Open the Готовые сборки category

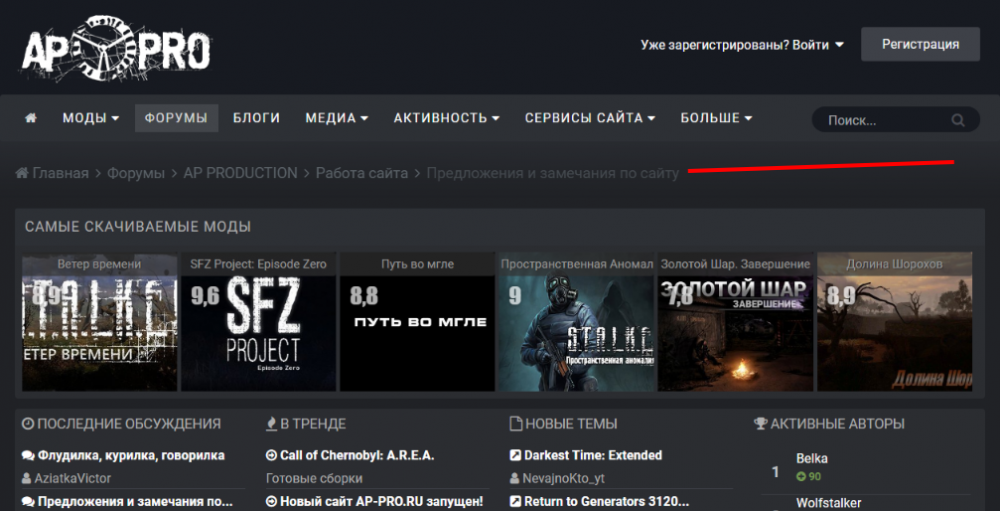pyautogui.click(x=314, y=478)
